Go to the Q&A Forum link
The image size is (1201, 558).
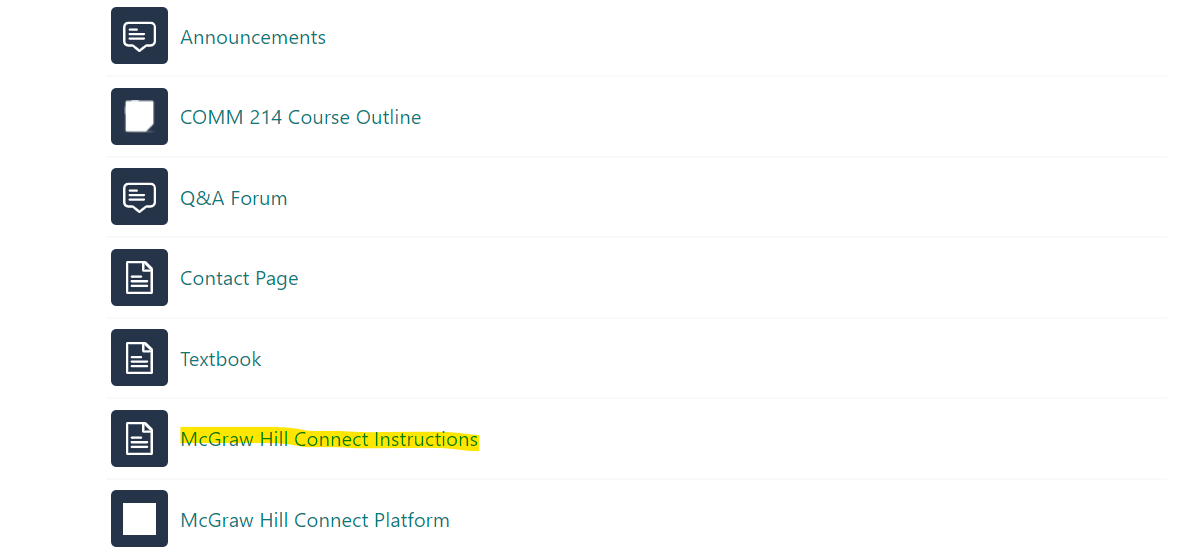pos(233,199)
